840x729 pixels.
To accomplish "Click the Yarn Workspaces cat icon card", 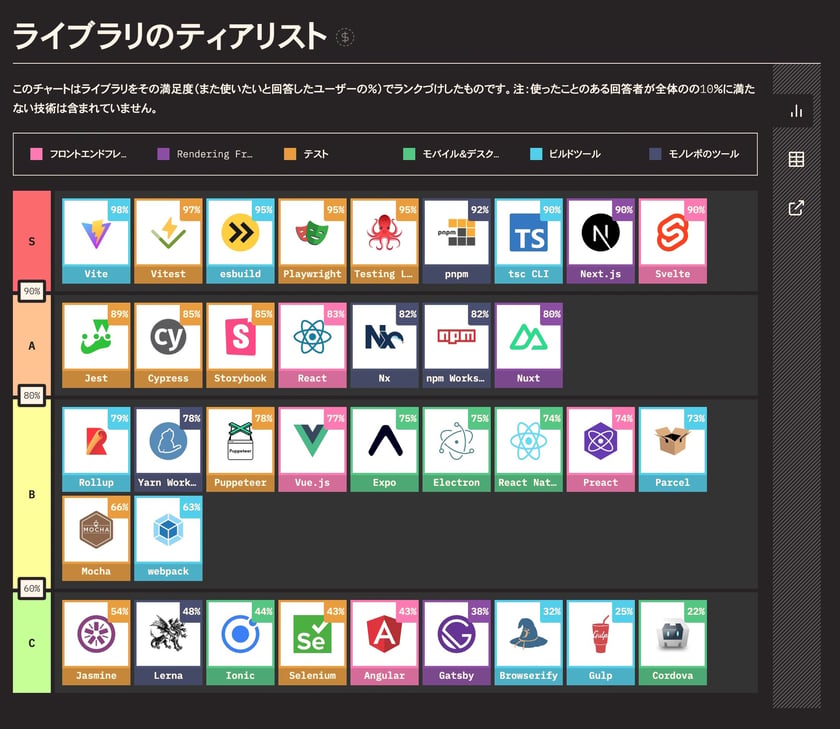I will pyautogui.click(x=168, y=449).
